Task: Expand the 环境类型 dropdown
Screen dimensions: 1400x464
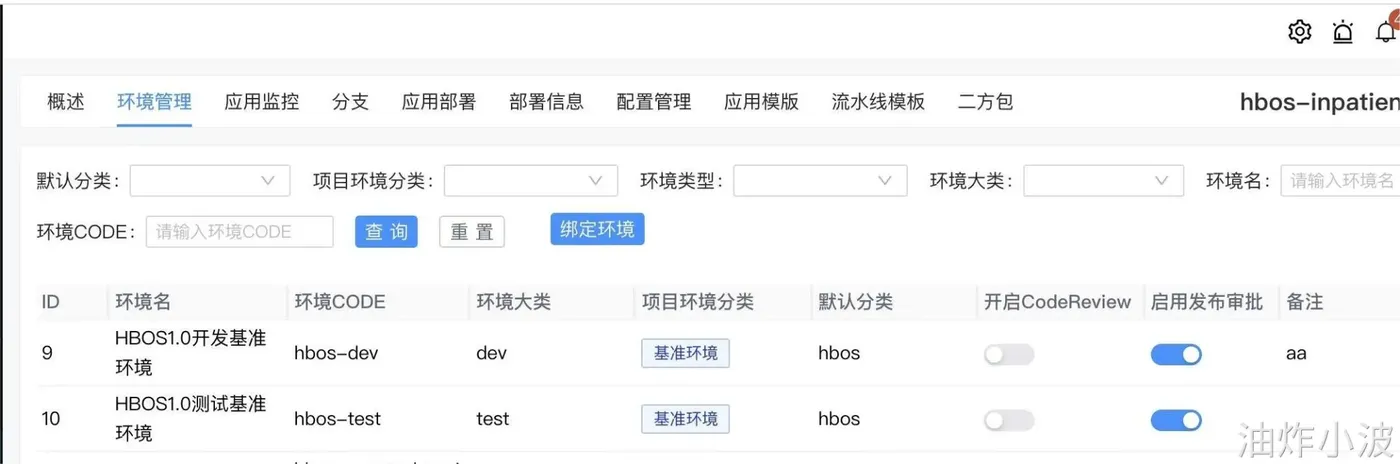Action: pyautogui.click(x=820, y=181)
